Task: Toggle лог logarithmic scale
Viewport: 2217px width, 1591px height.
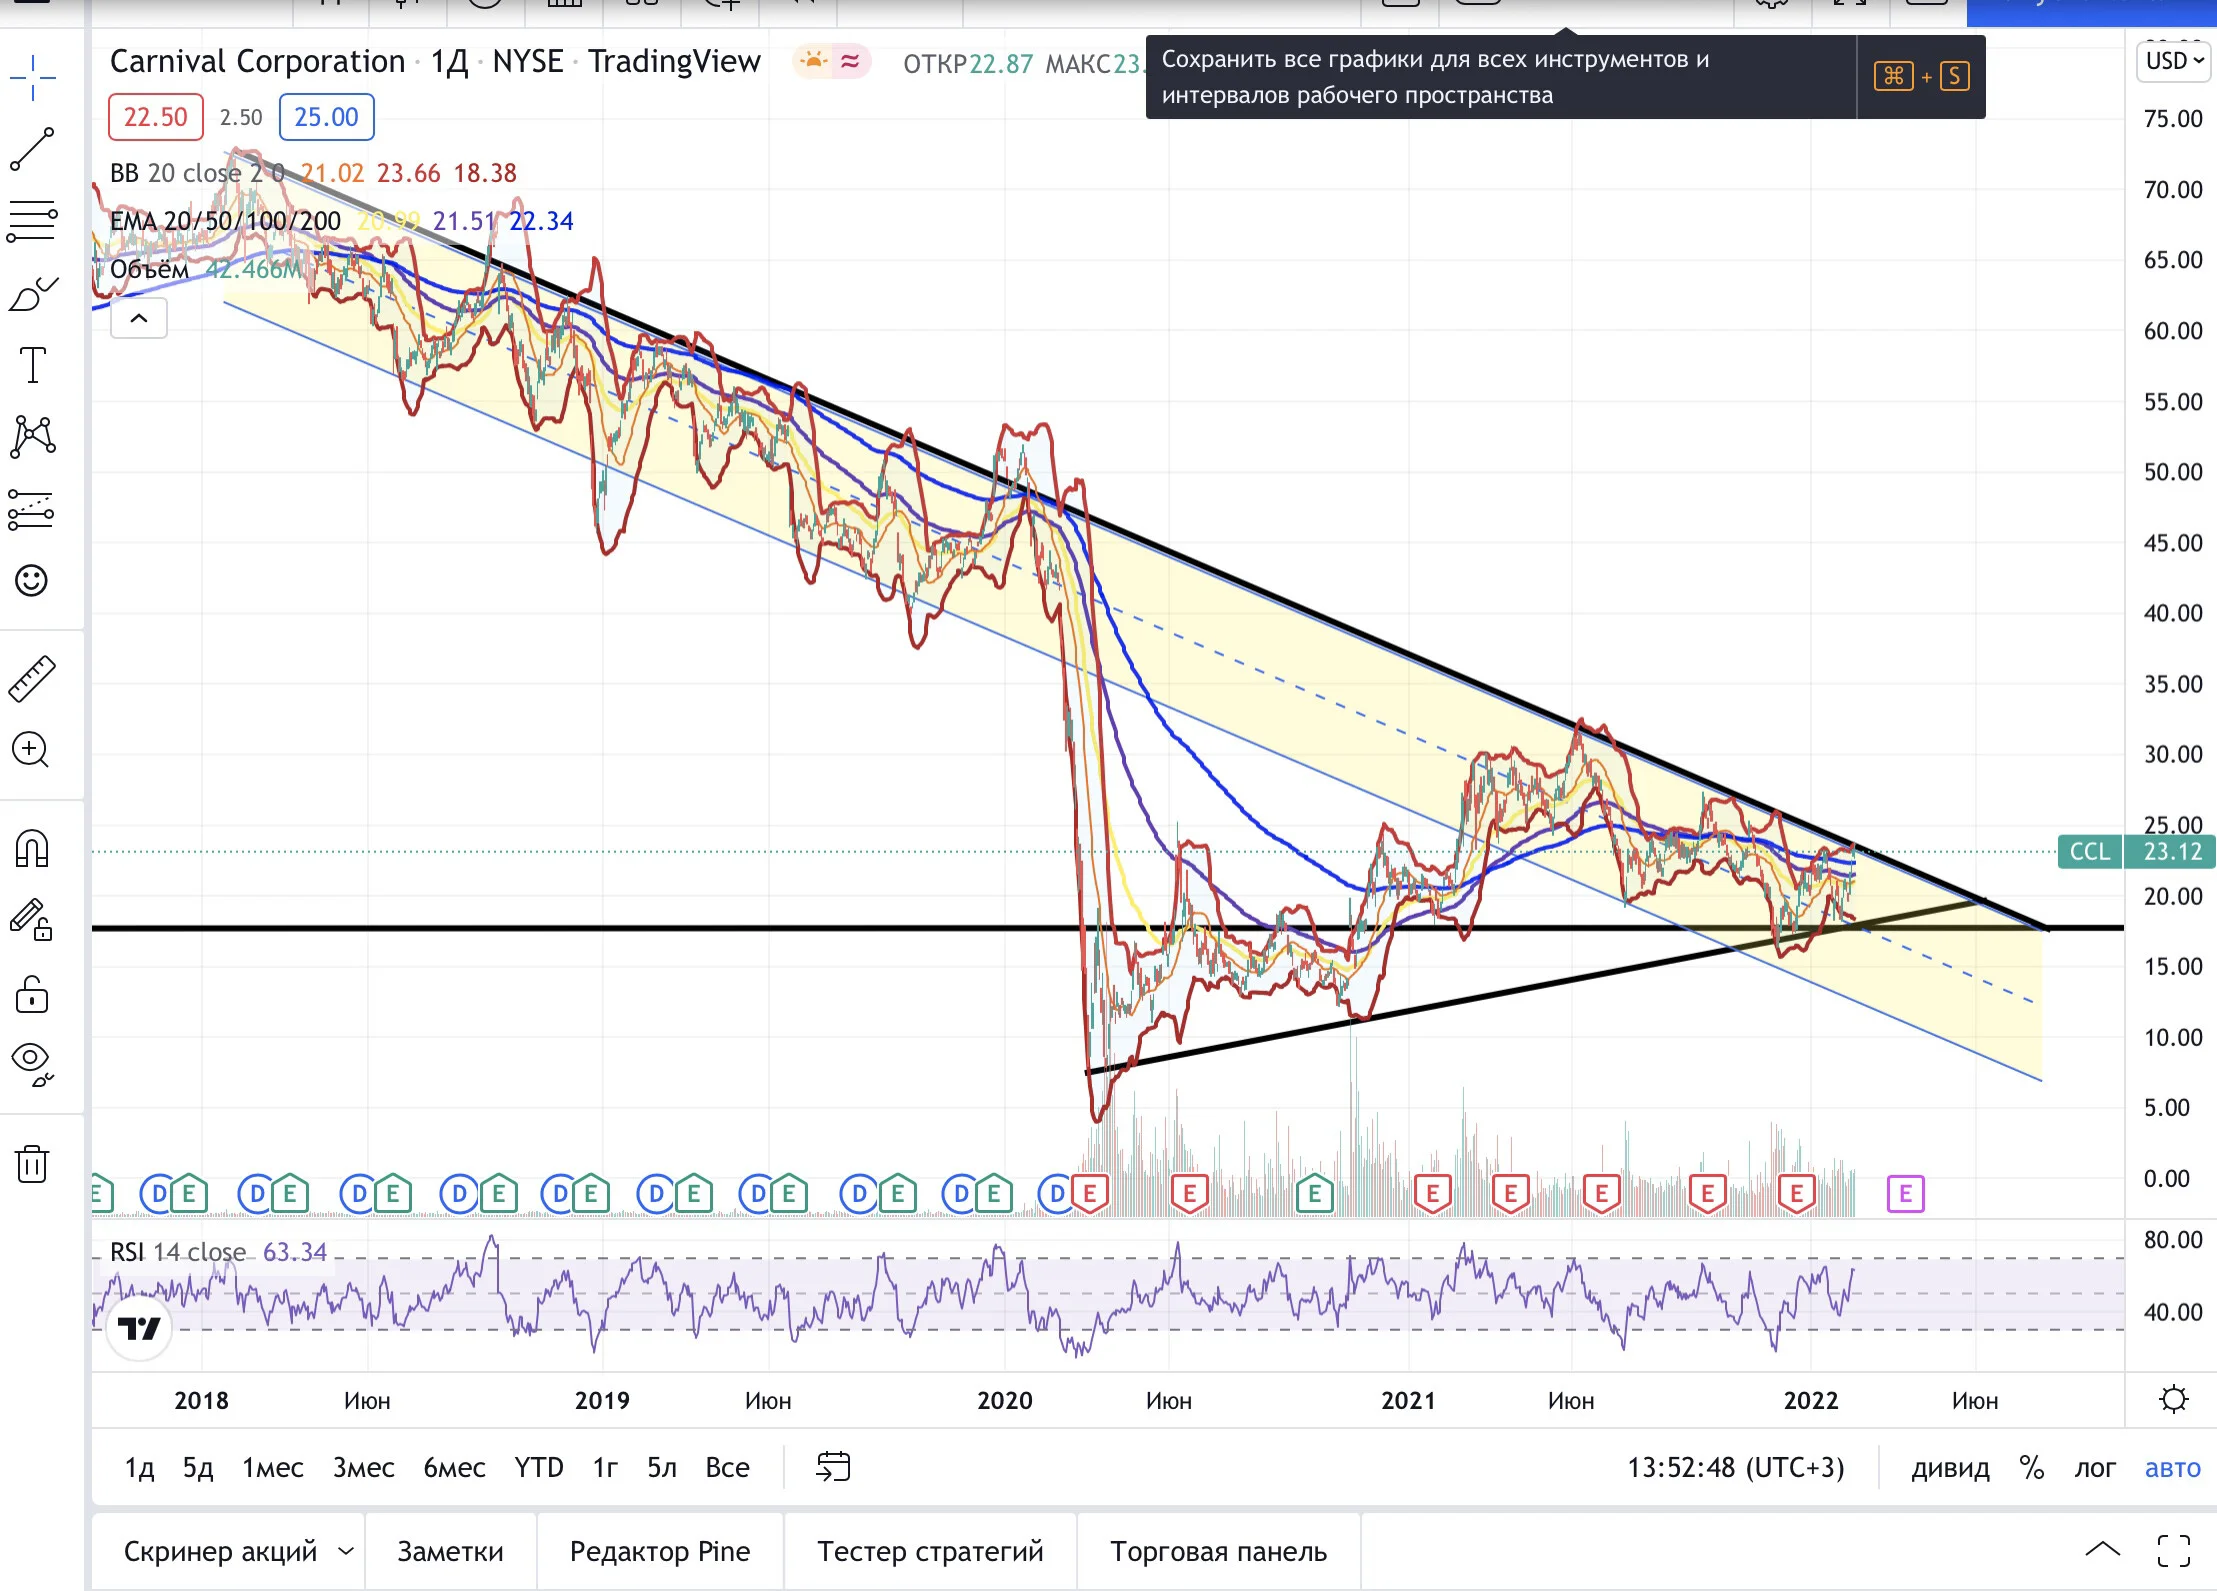Action: (x=2095, y=1467)
